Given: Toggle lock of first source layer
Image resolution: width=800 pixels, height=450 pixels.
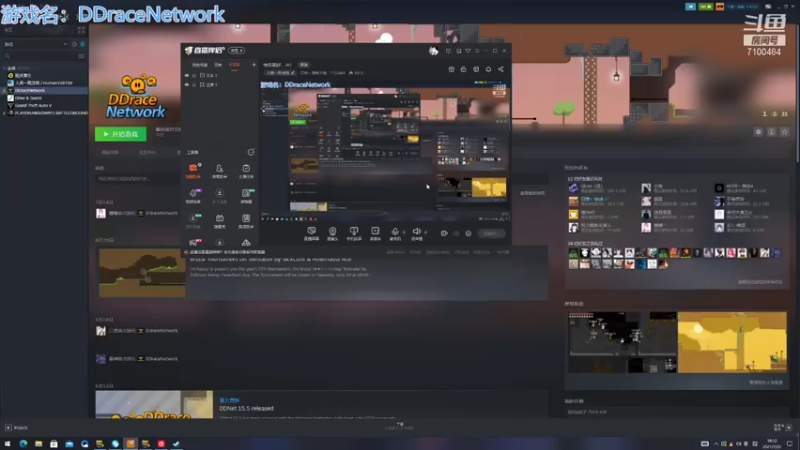Looking at the screenshot, I should tap(194, 75).
